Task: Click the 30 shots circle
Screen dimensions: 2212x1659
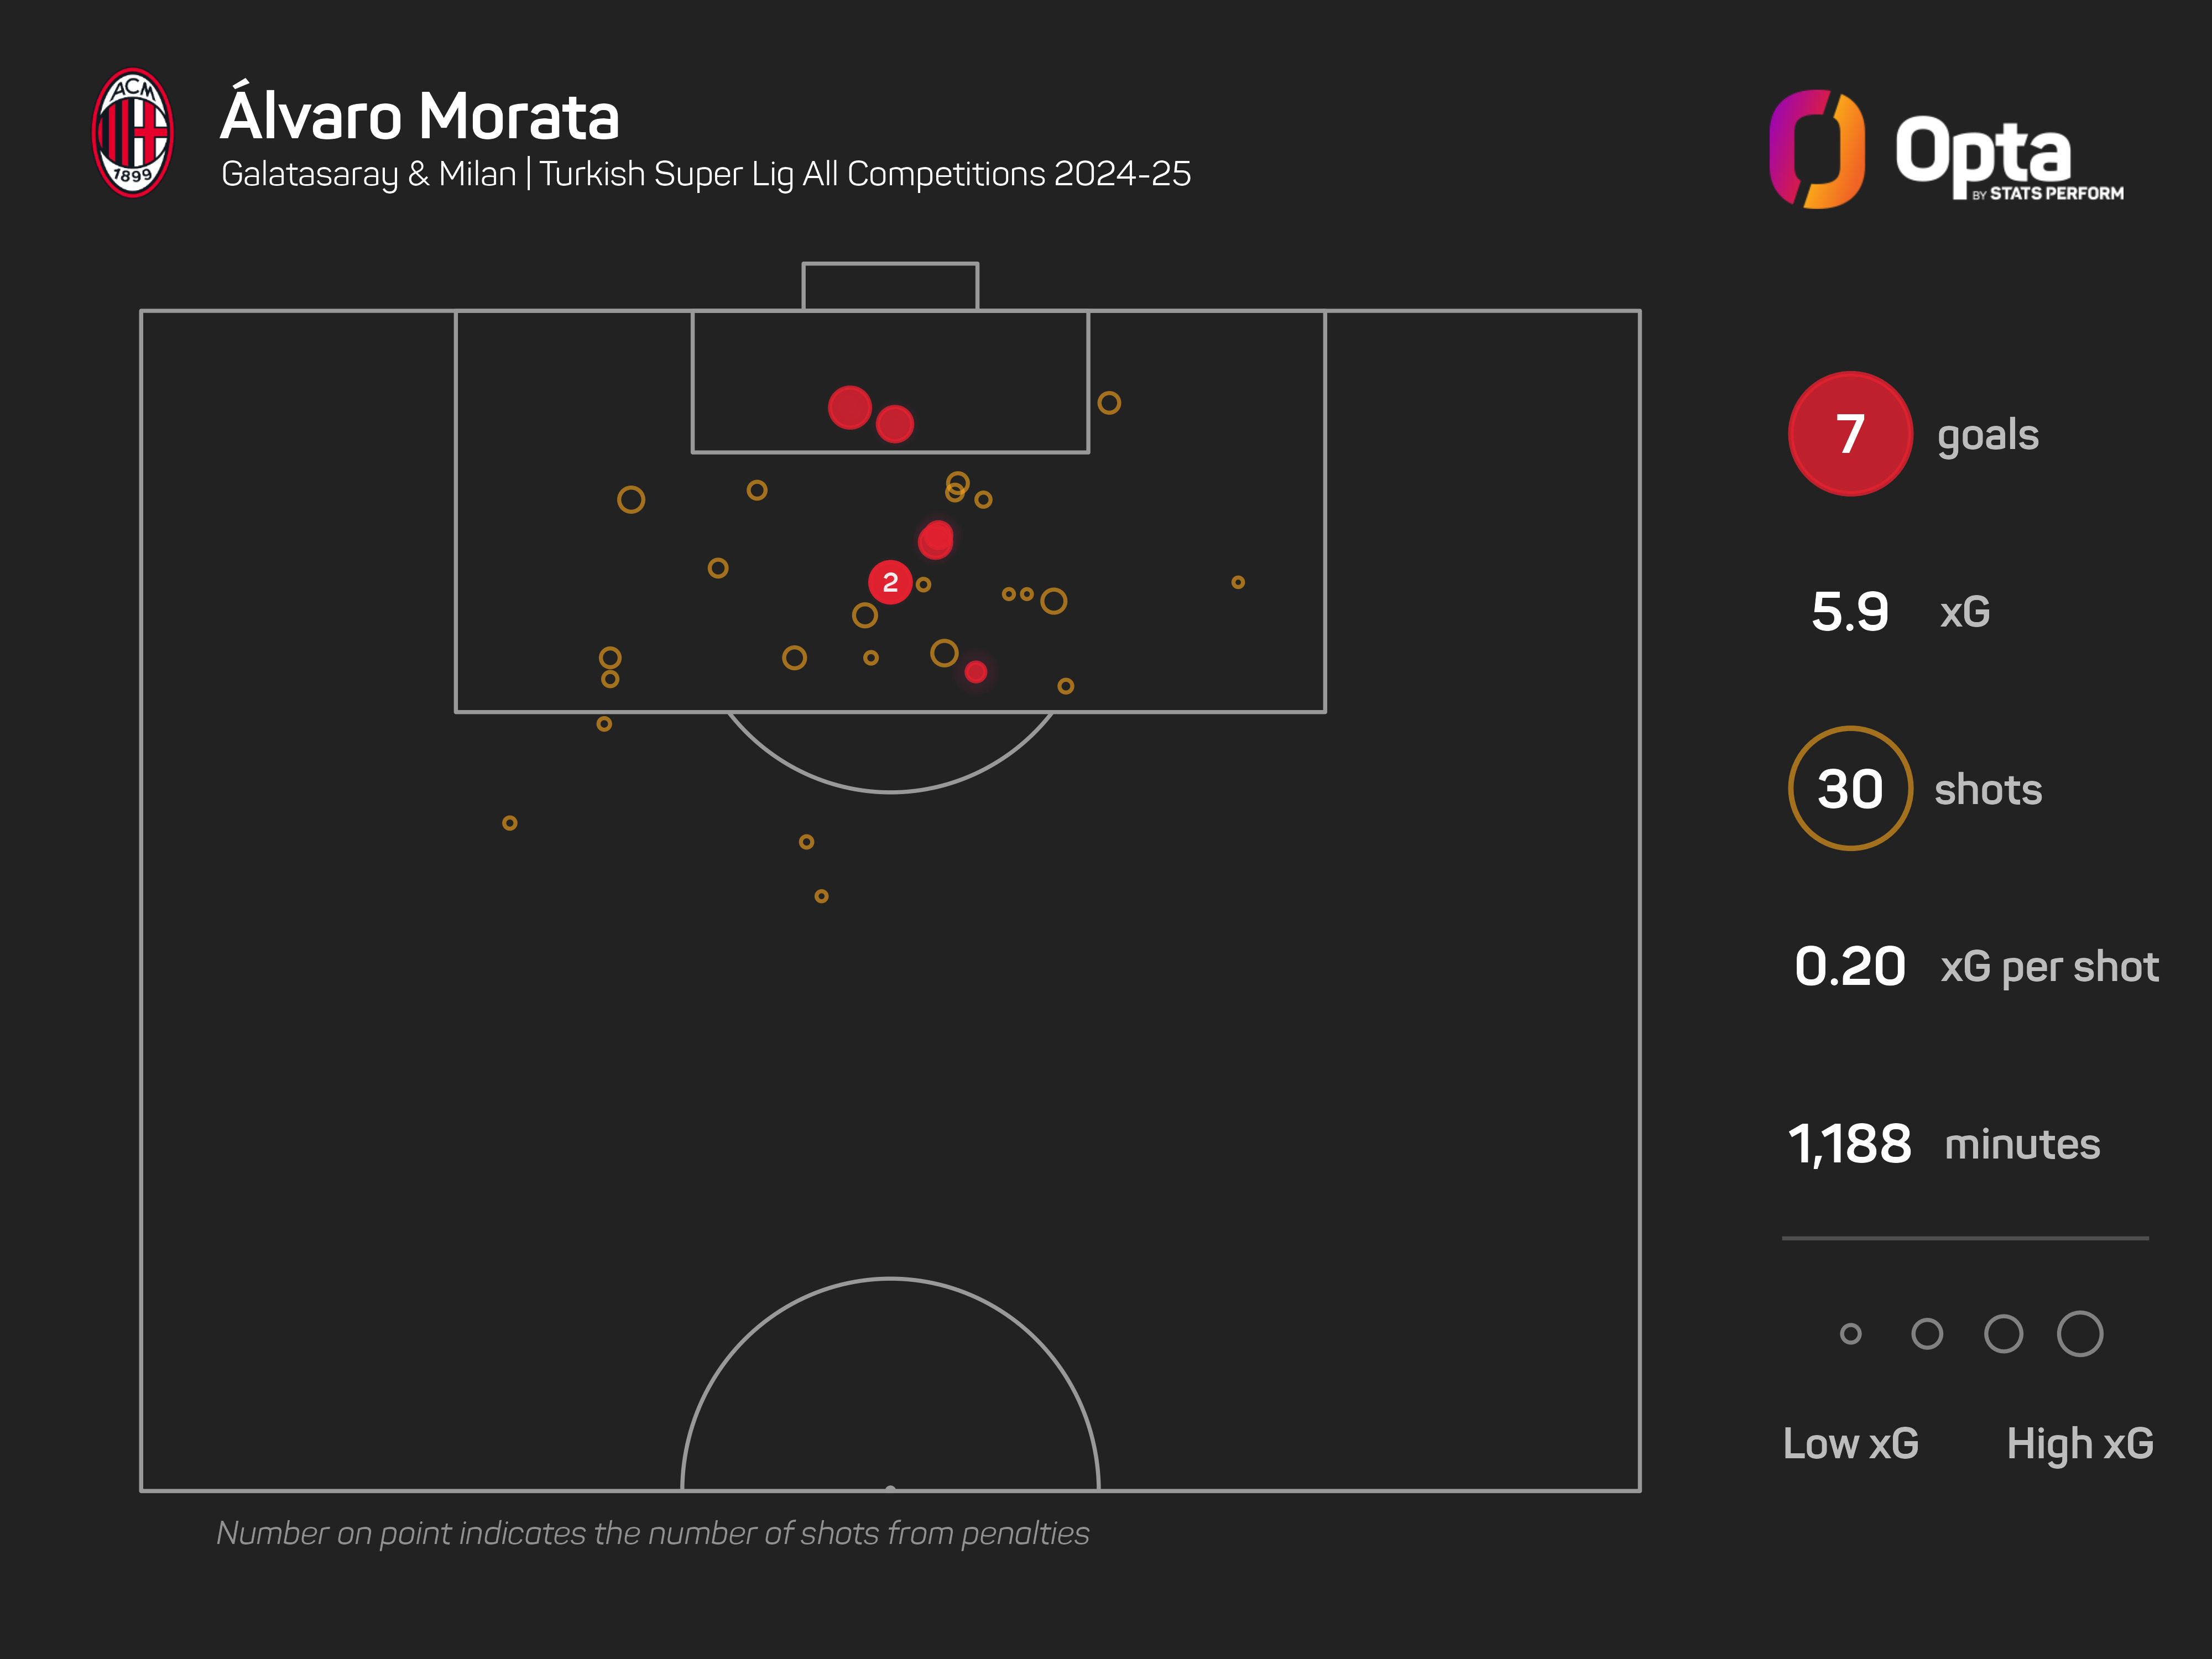Action: pos(1849,789)
